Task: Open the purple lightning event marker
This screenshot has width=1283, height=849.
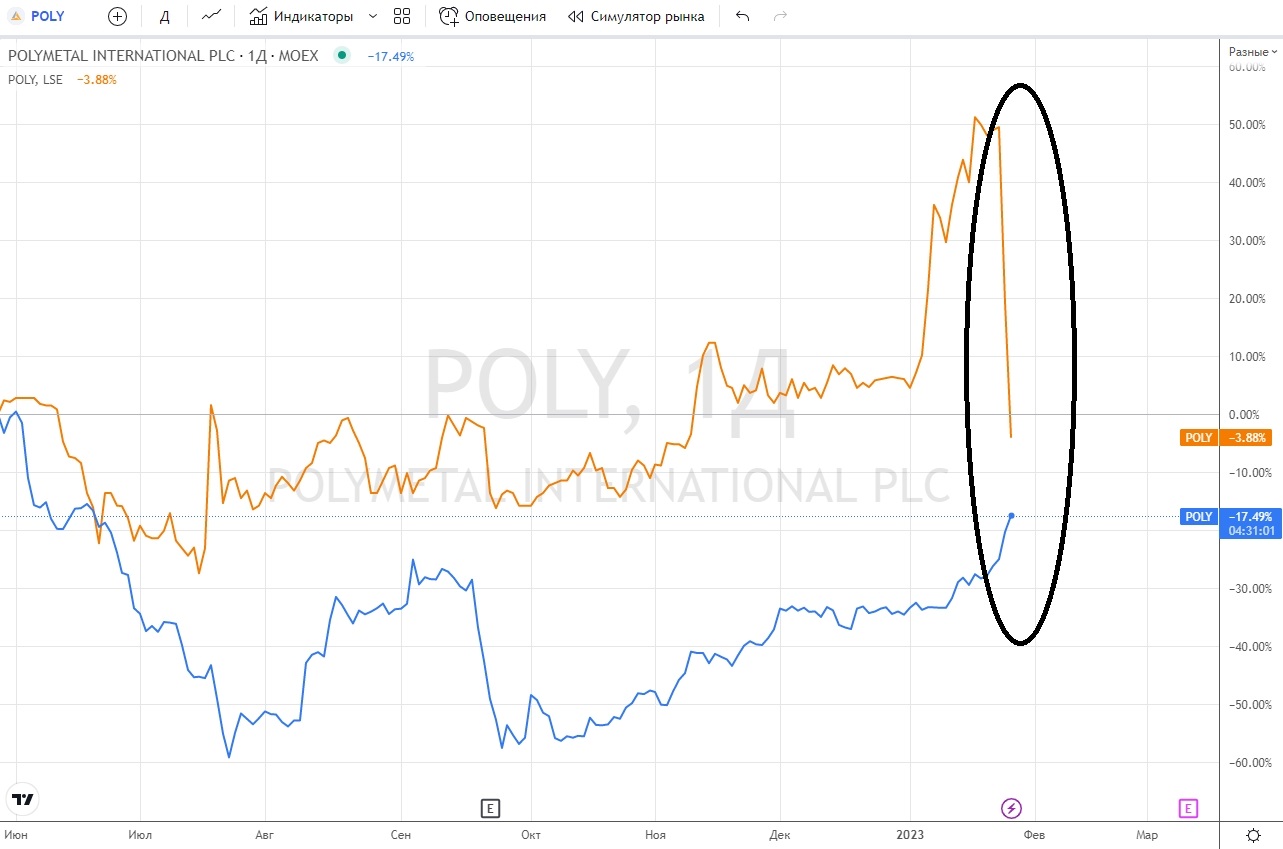Action: point(1011,808)
